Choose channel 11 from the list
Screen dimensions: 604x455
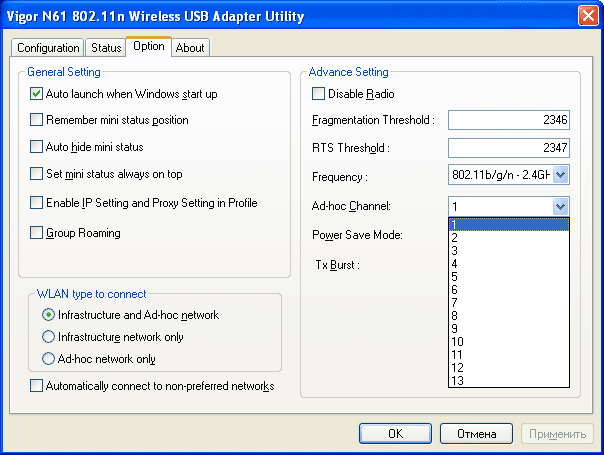point(509,355)
